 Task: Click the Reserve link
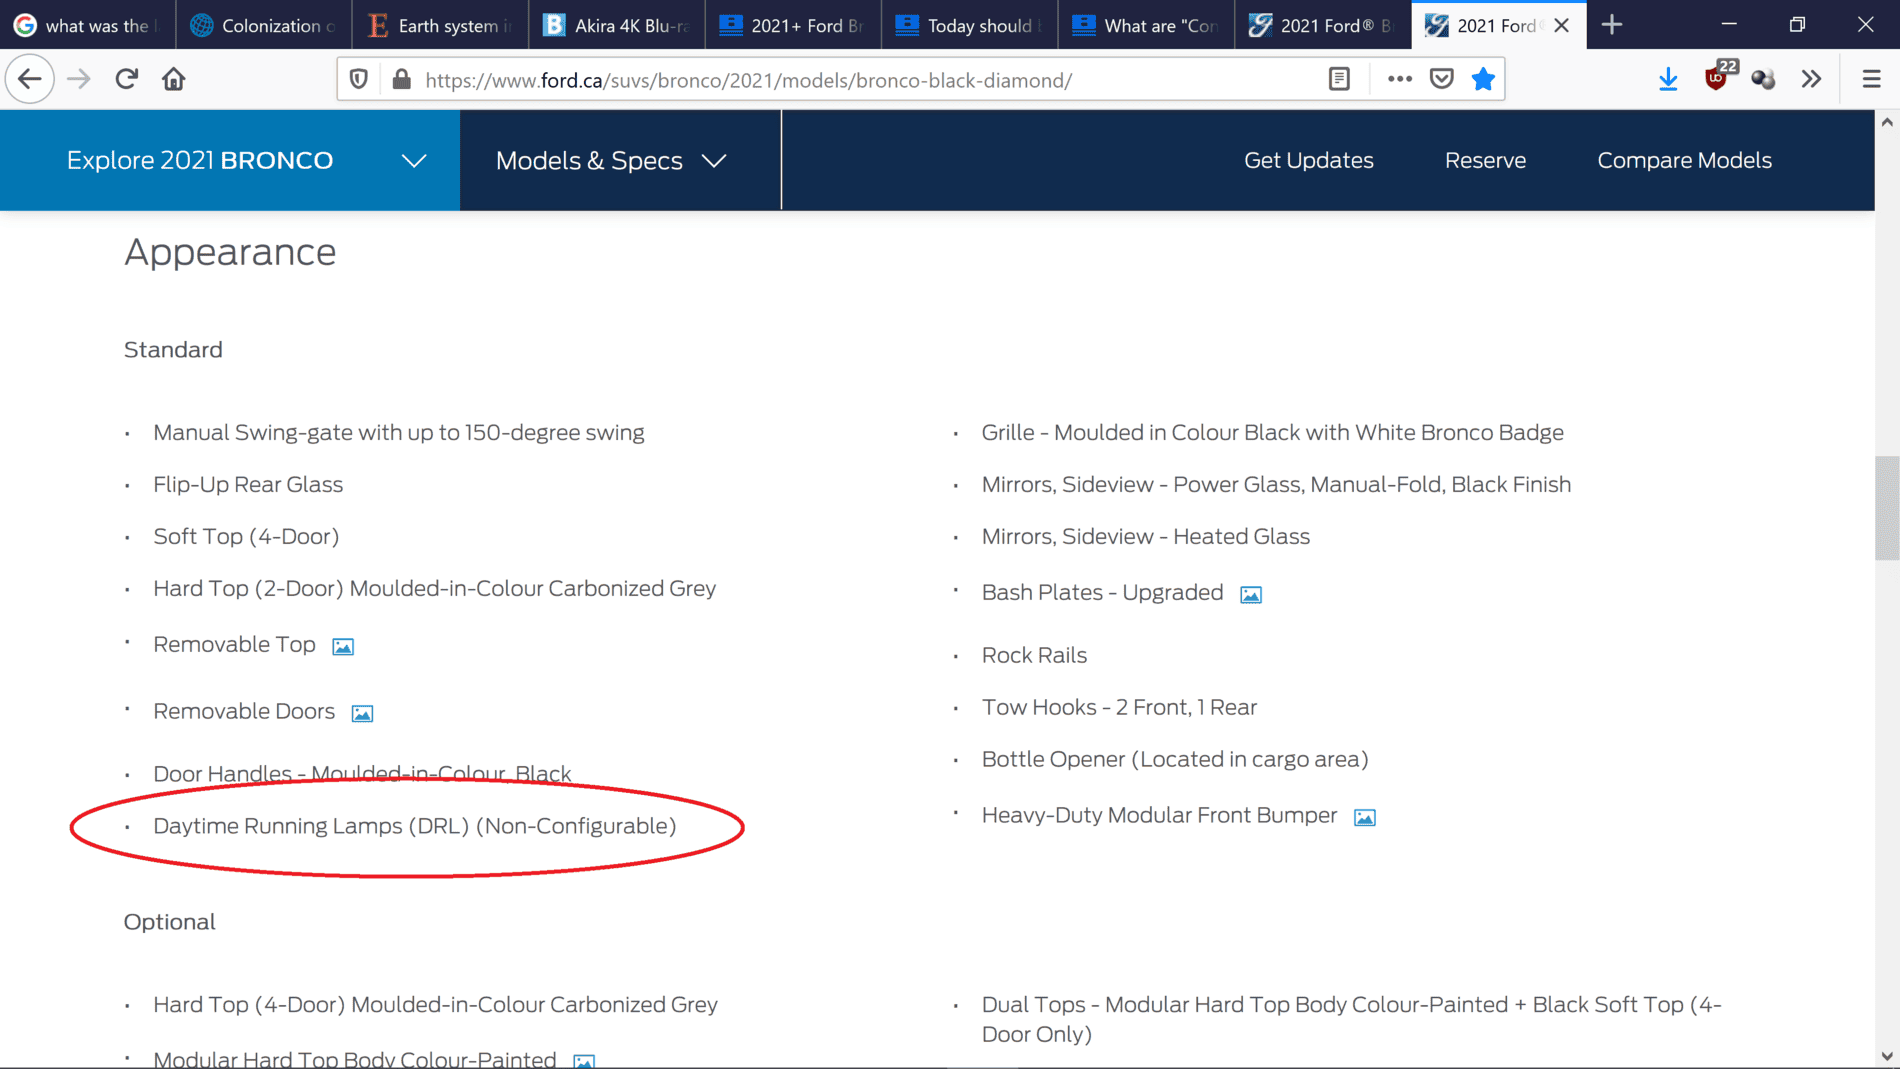coord(1485,160)
